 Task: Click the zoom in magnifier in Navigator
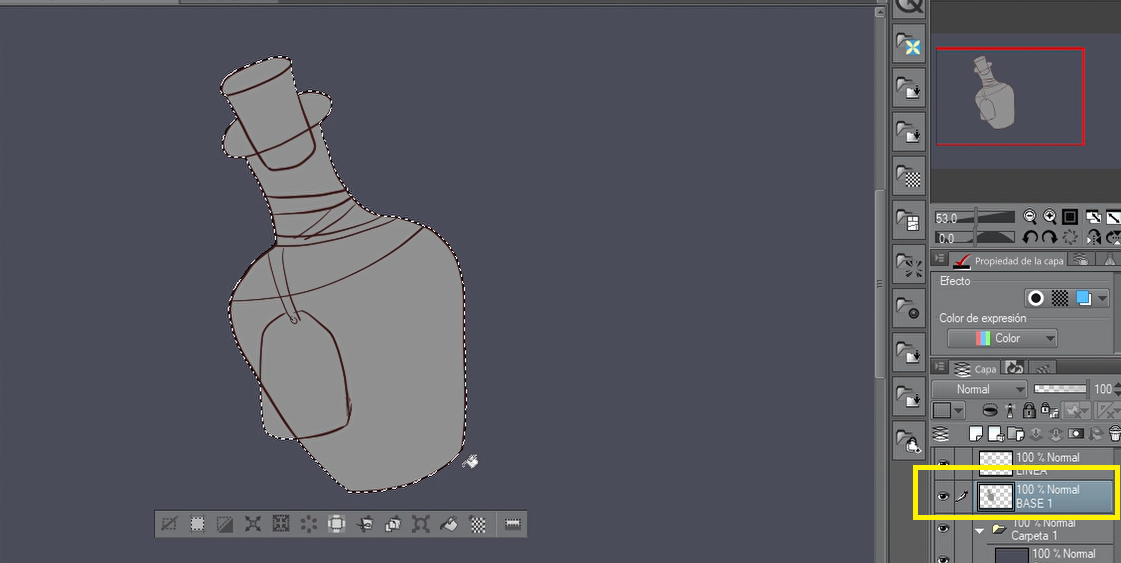1050,217
